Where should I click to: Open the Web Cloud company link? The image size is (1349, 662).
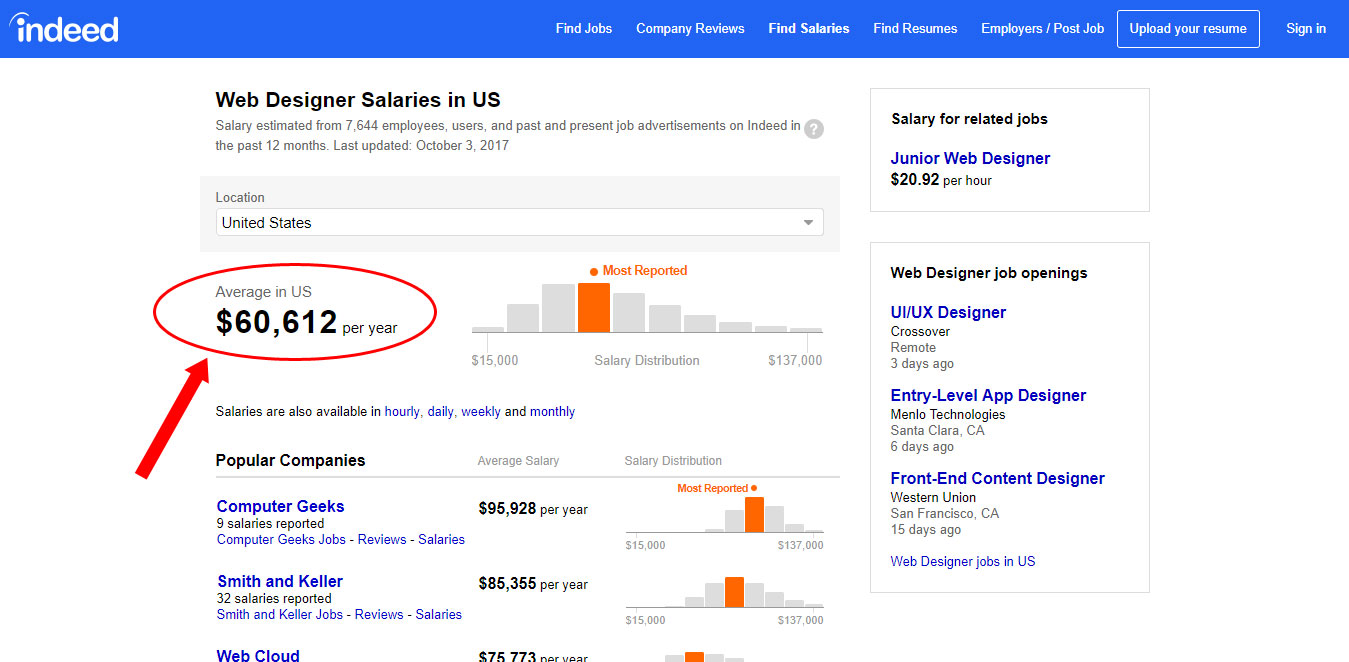pos(258,655)
